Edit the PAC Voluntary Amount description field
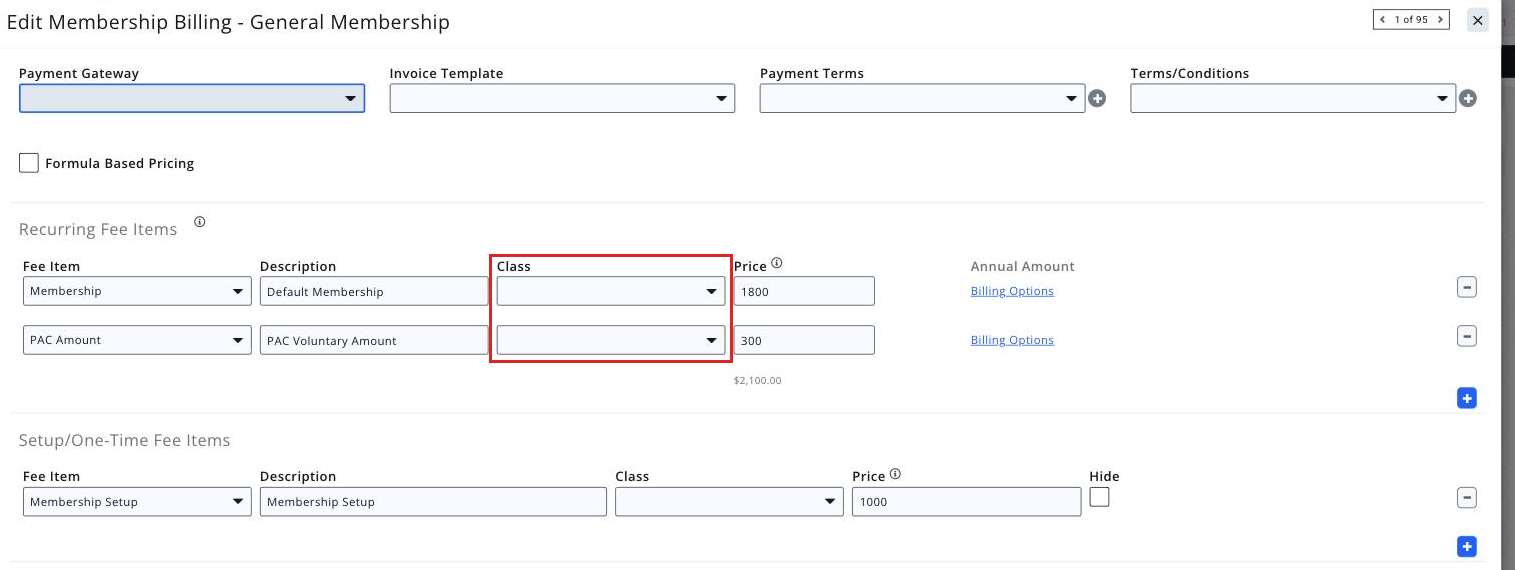The height and width of the screenshot is (570, 1515). pyautogui.click(x=374, y=340)
